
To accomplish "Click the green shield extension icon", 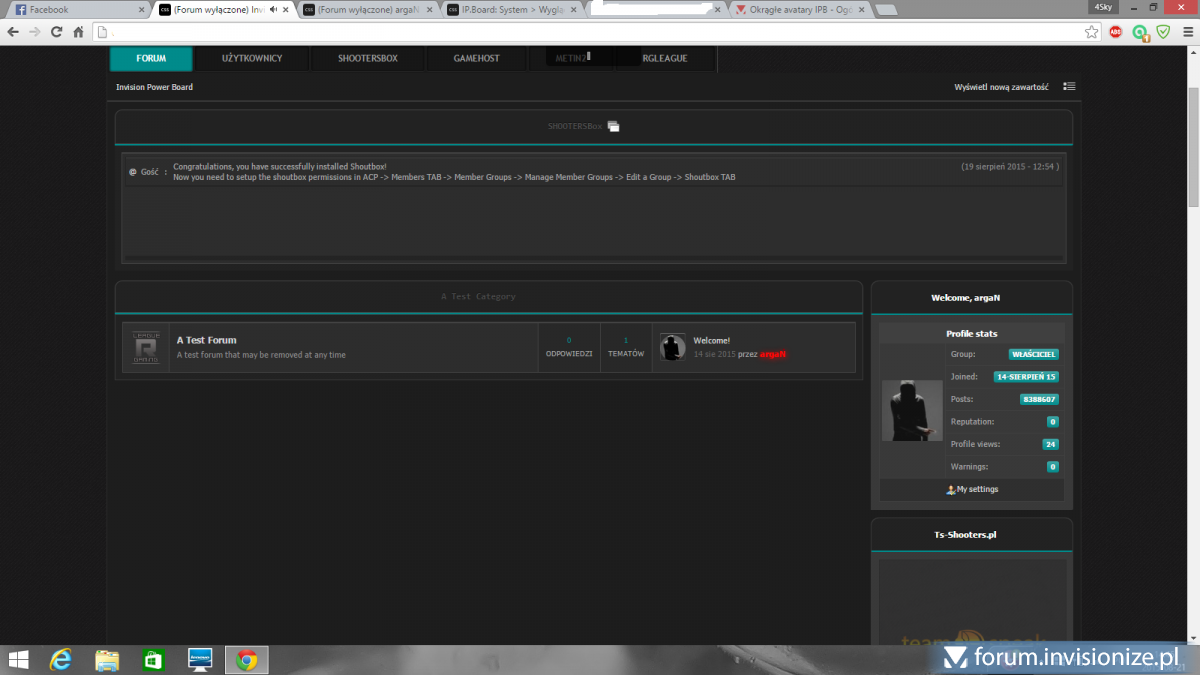I will pyautogui.click(x=1163, y=32).
